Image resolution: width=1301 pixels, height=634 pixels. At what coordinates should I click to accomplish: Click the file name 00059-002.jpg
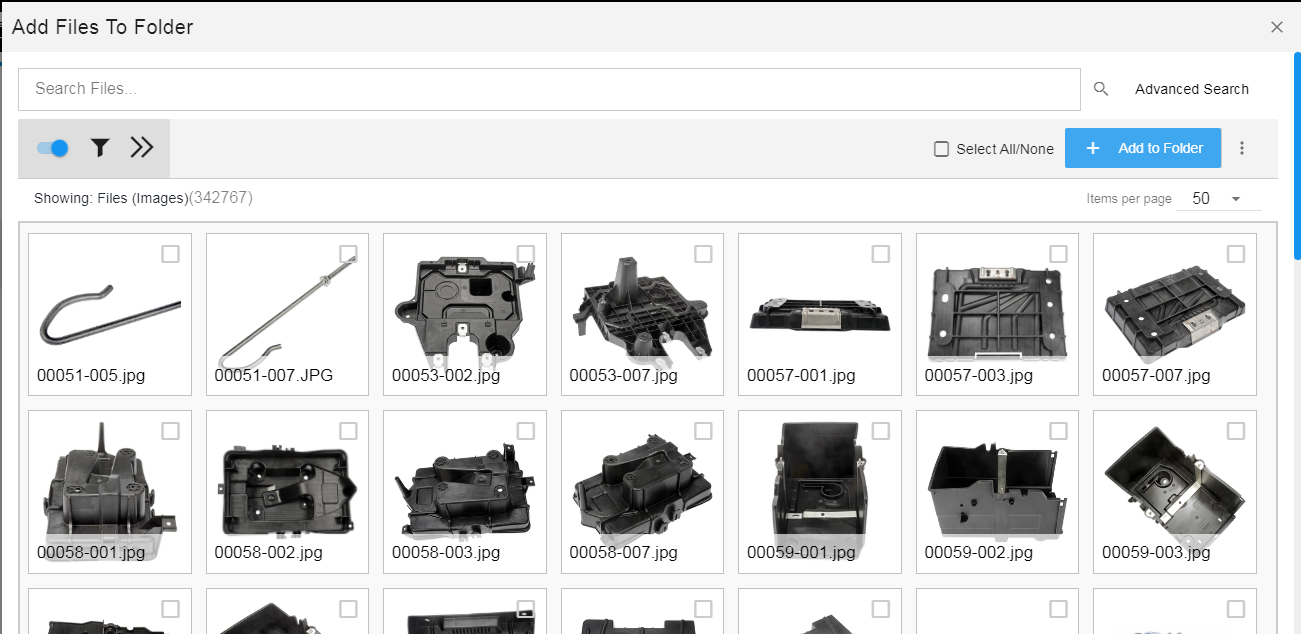point(979,553)
